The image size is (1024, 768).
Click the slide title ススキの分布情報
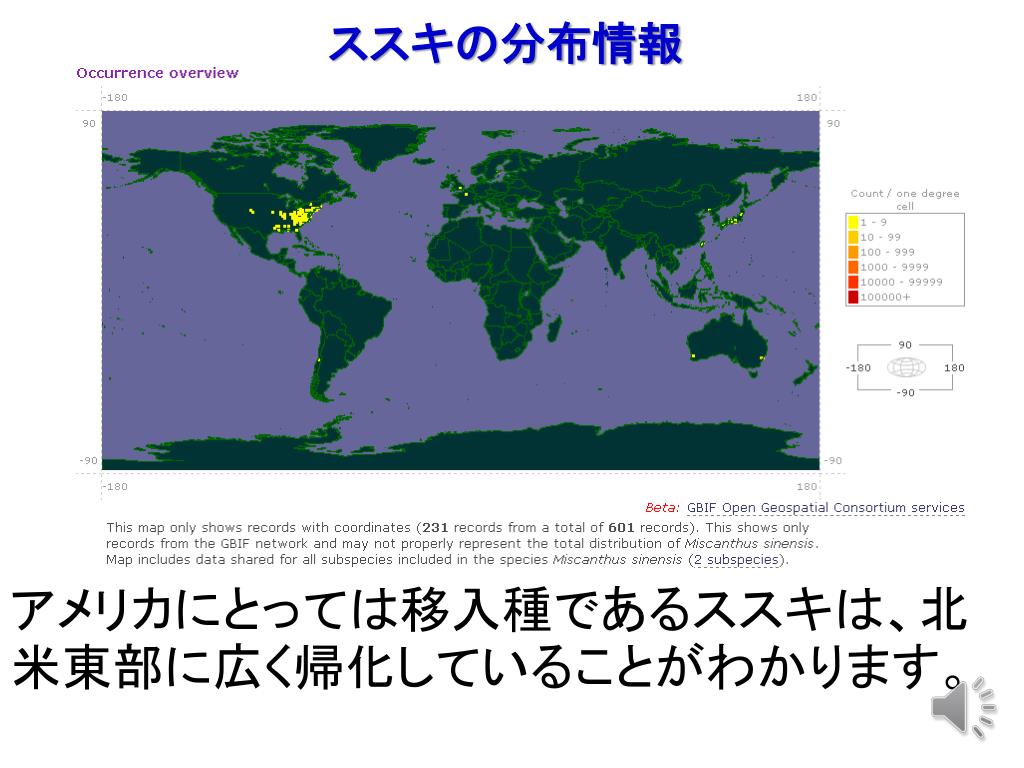click(x=505, y=43)
